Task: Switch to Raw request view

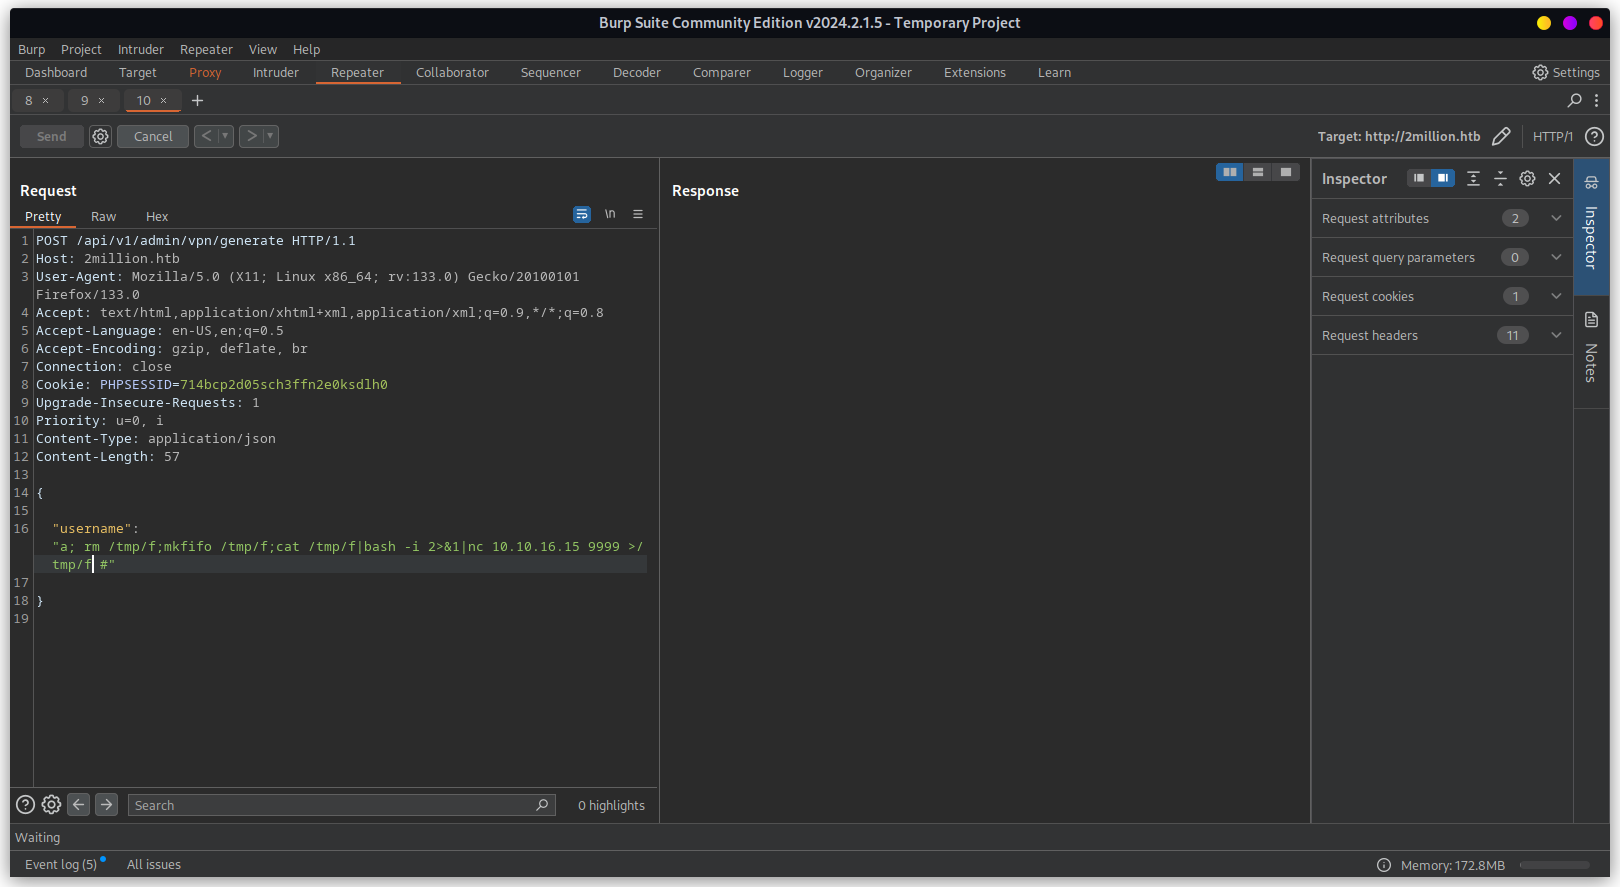Action: click(103, 216)
